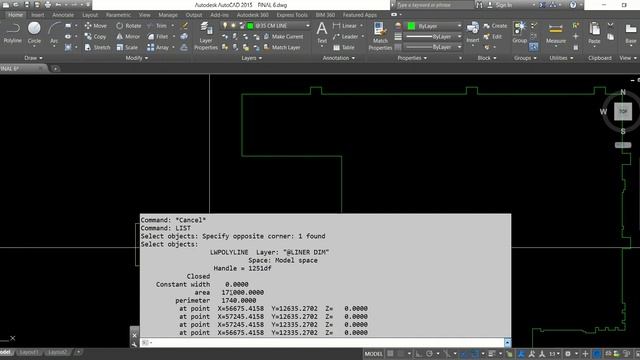Expand the Draw panel
Viewport: 640px width, 360px height.
pos(33,58)
